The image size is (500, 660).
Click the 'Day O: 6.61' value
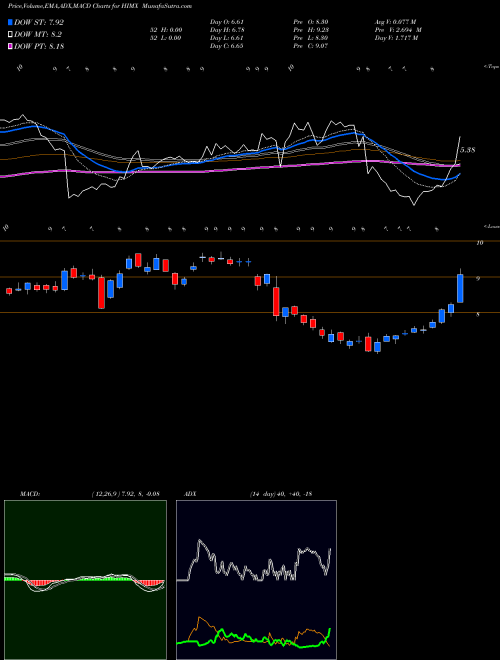point(227,22)
